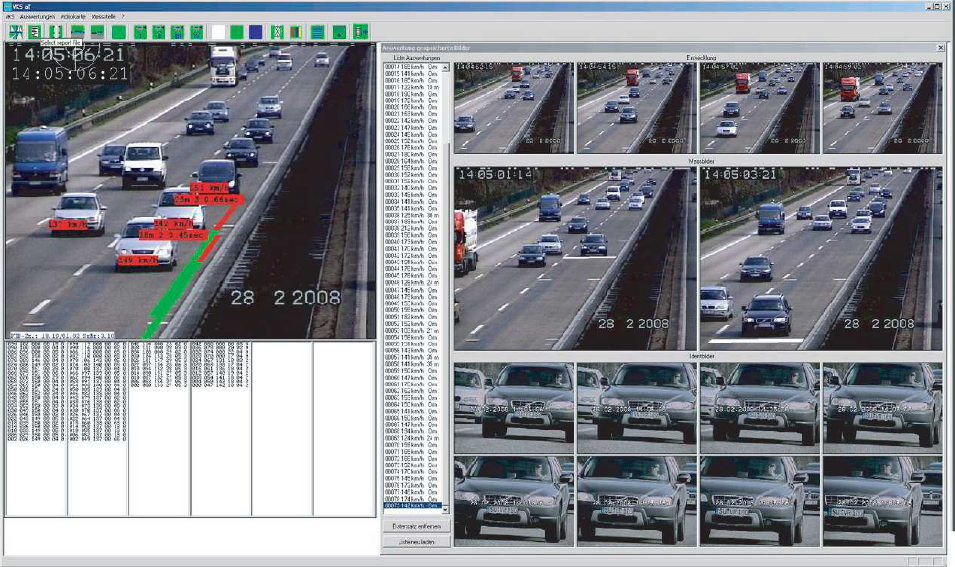The width and height of the screenshot is (955, 567).
Task: Click the Select report file toolbar icon
Action: 35,32
